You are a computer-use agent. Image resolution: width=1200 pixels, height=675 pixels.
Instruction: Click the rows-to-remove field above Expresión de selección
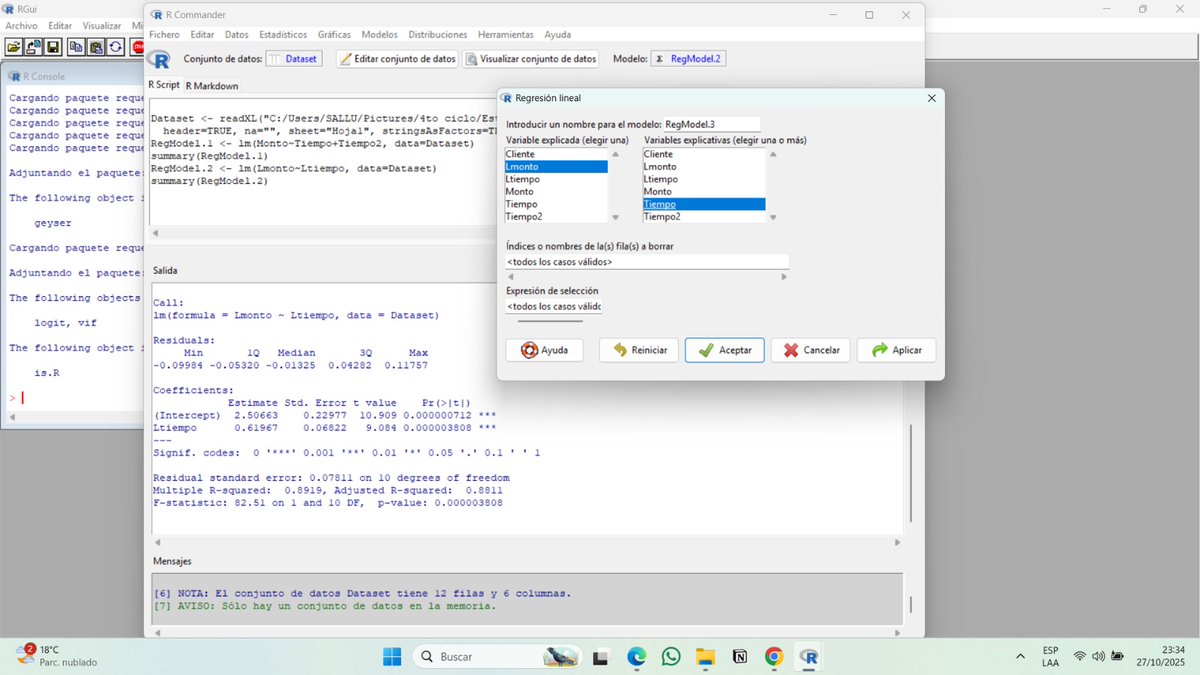tap(647, 262)
